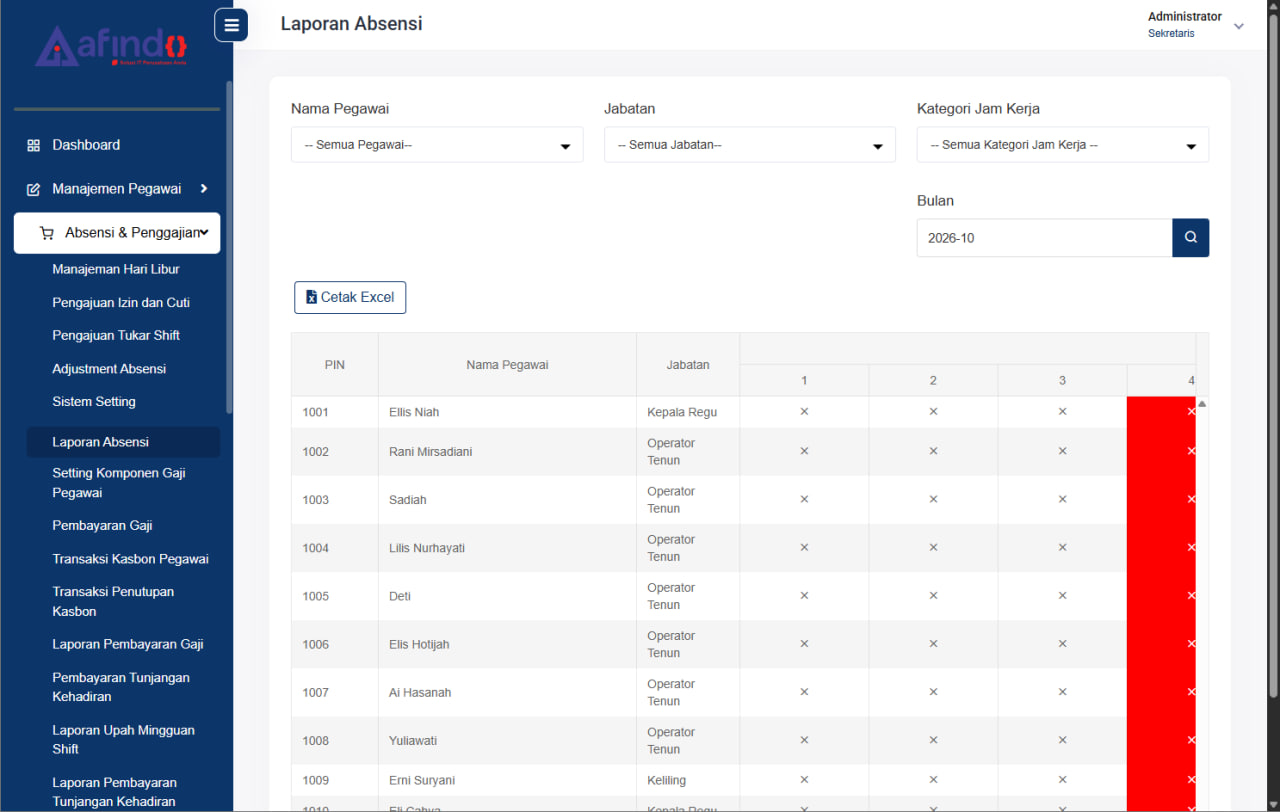Collapse the Absensi & Penggajian chevron
The height and width of the screenshot is (812, 1280).
(x=204, y=233)
